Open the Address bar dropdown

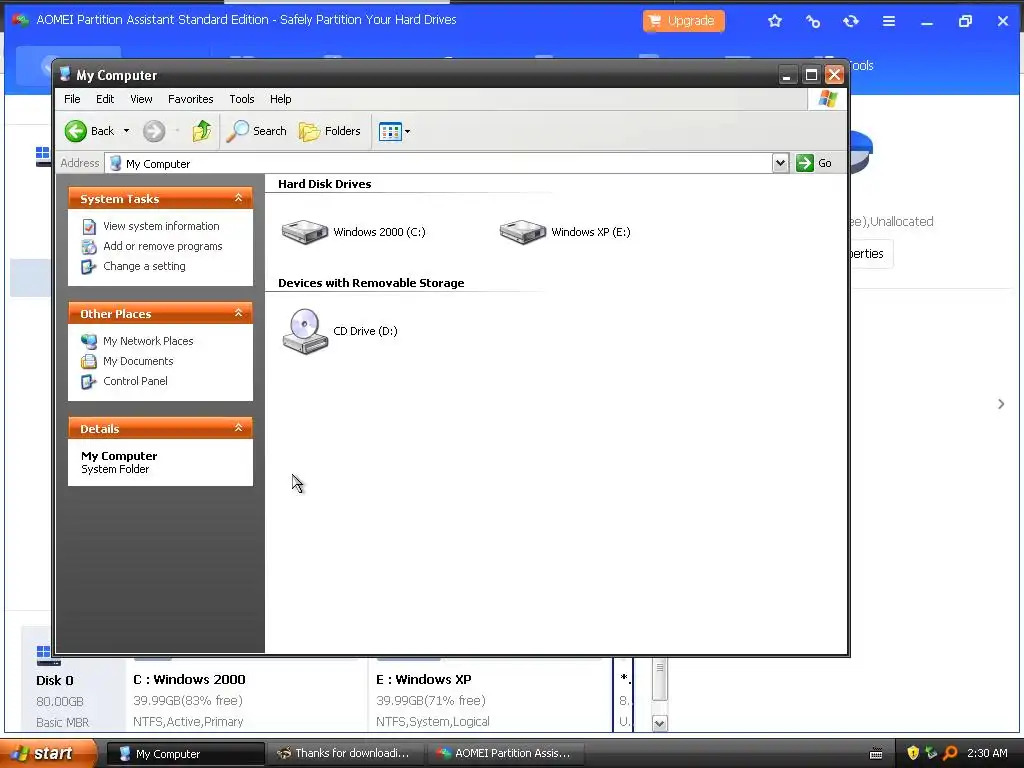coord(780,163)
